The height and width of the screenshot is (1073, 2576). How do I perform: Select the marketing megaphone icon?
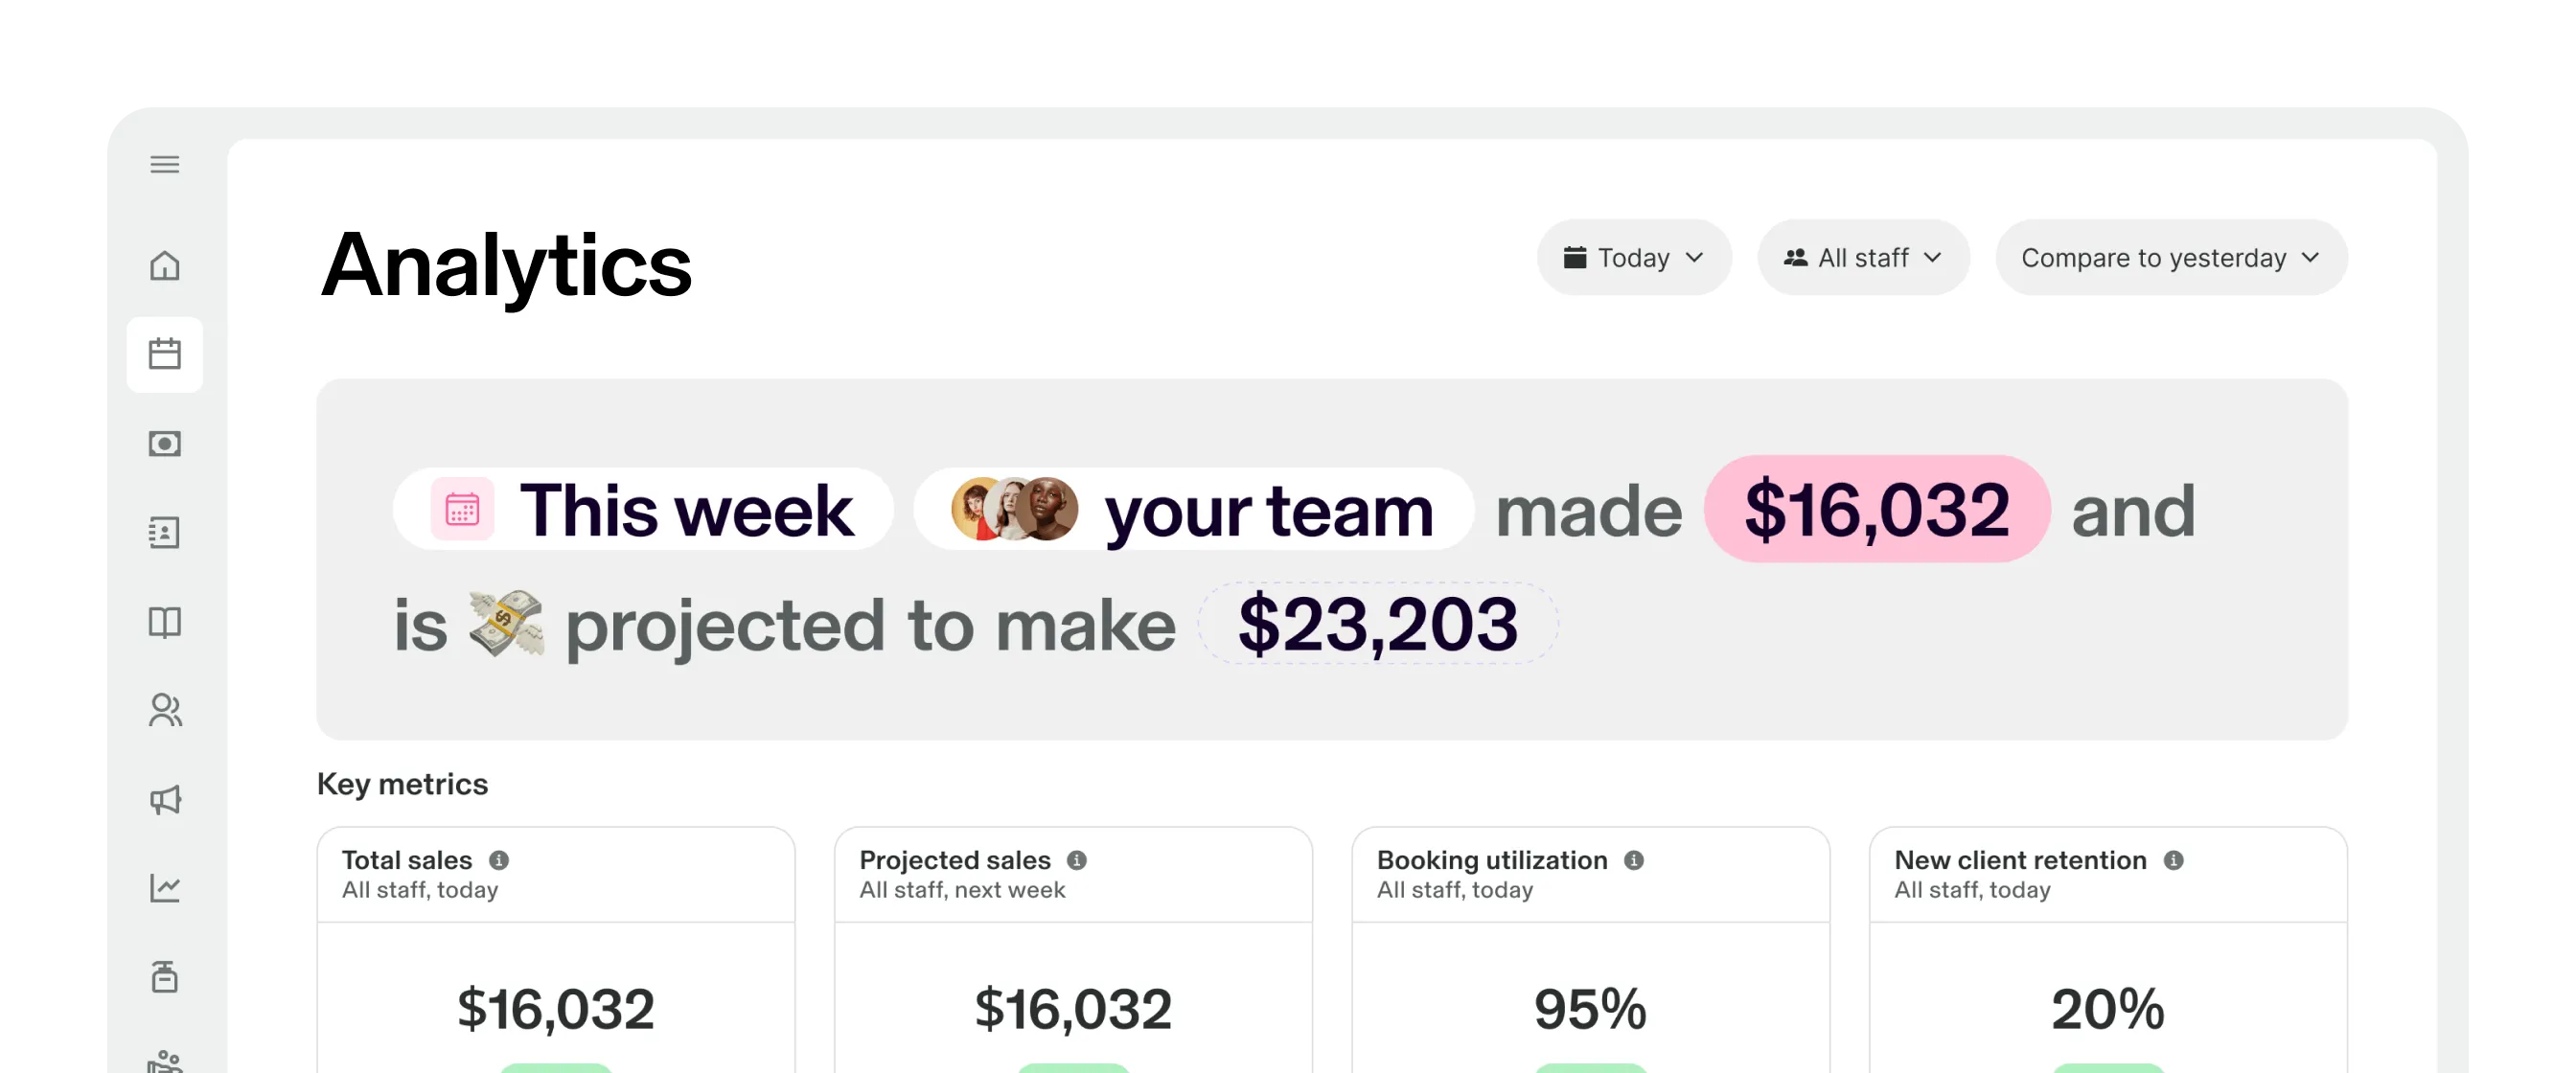point(166,799)
